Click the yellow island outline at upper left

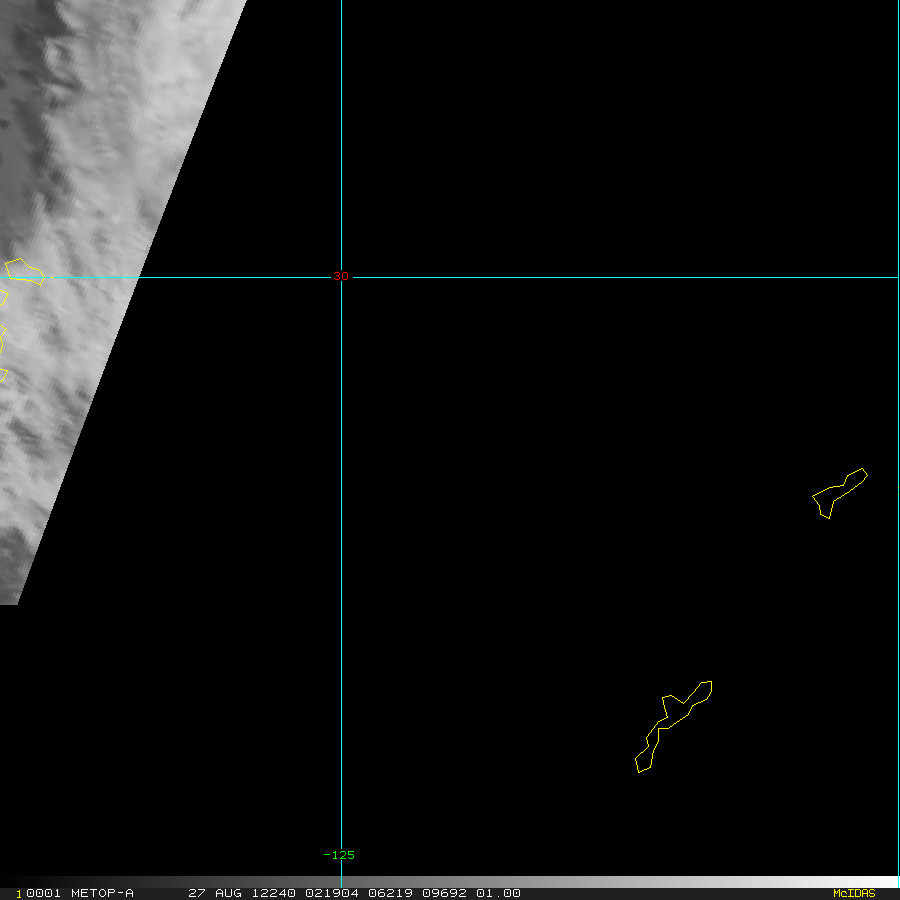tap(25, 271)
